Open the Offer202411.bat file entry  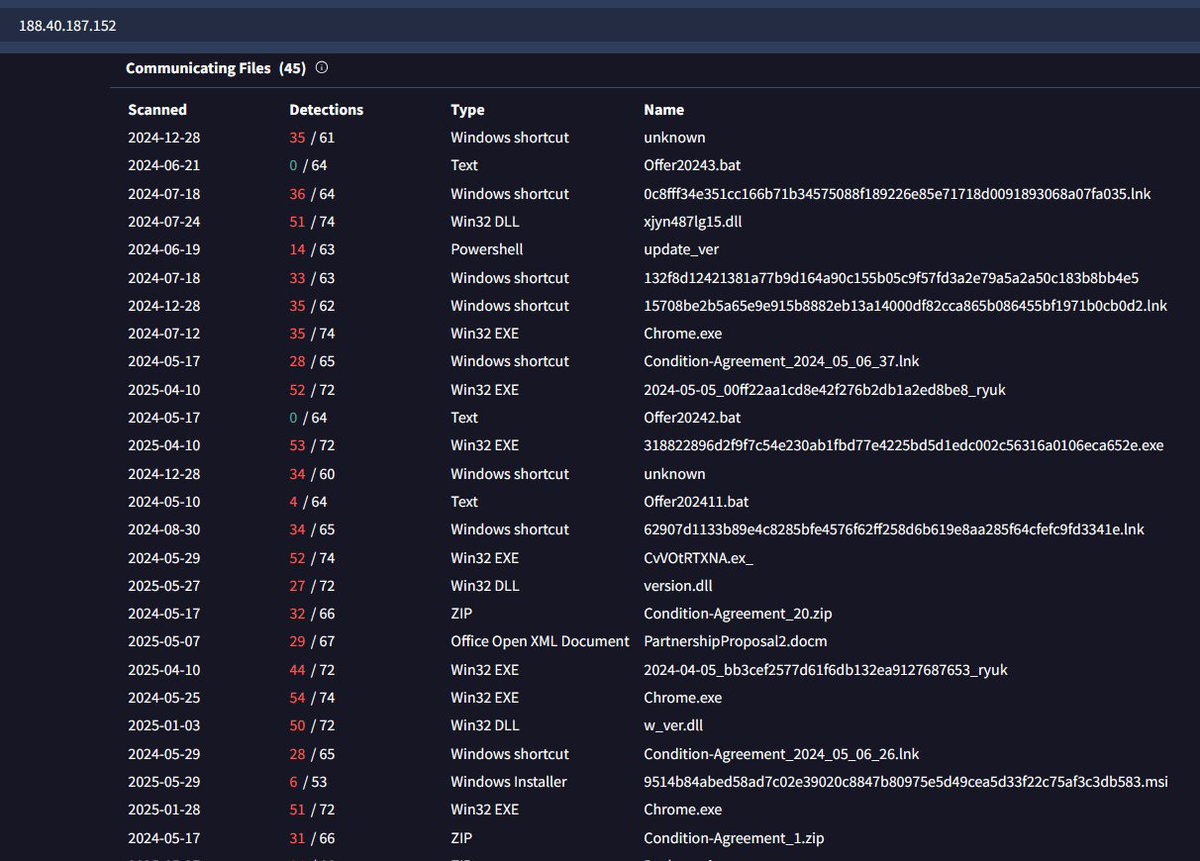(x=696, y=502)
